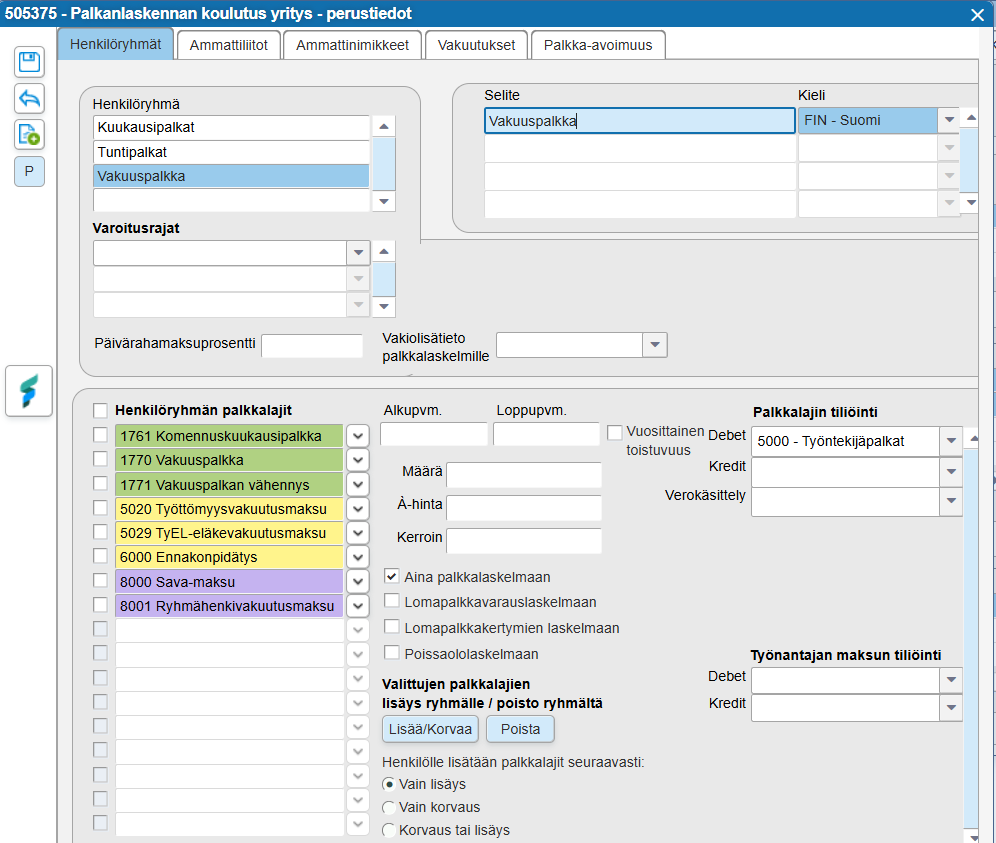
Task: Tick checkbox for 1770 Vakuuspalkka
Action: pos(100,459)
